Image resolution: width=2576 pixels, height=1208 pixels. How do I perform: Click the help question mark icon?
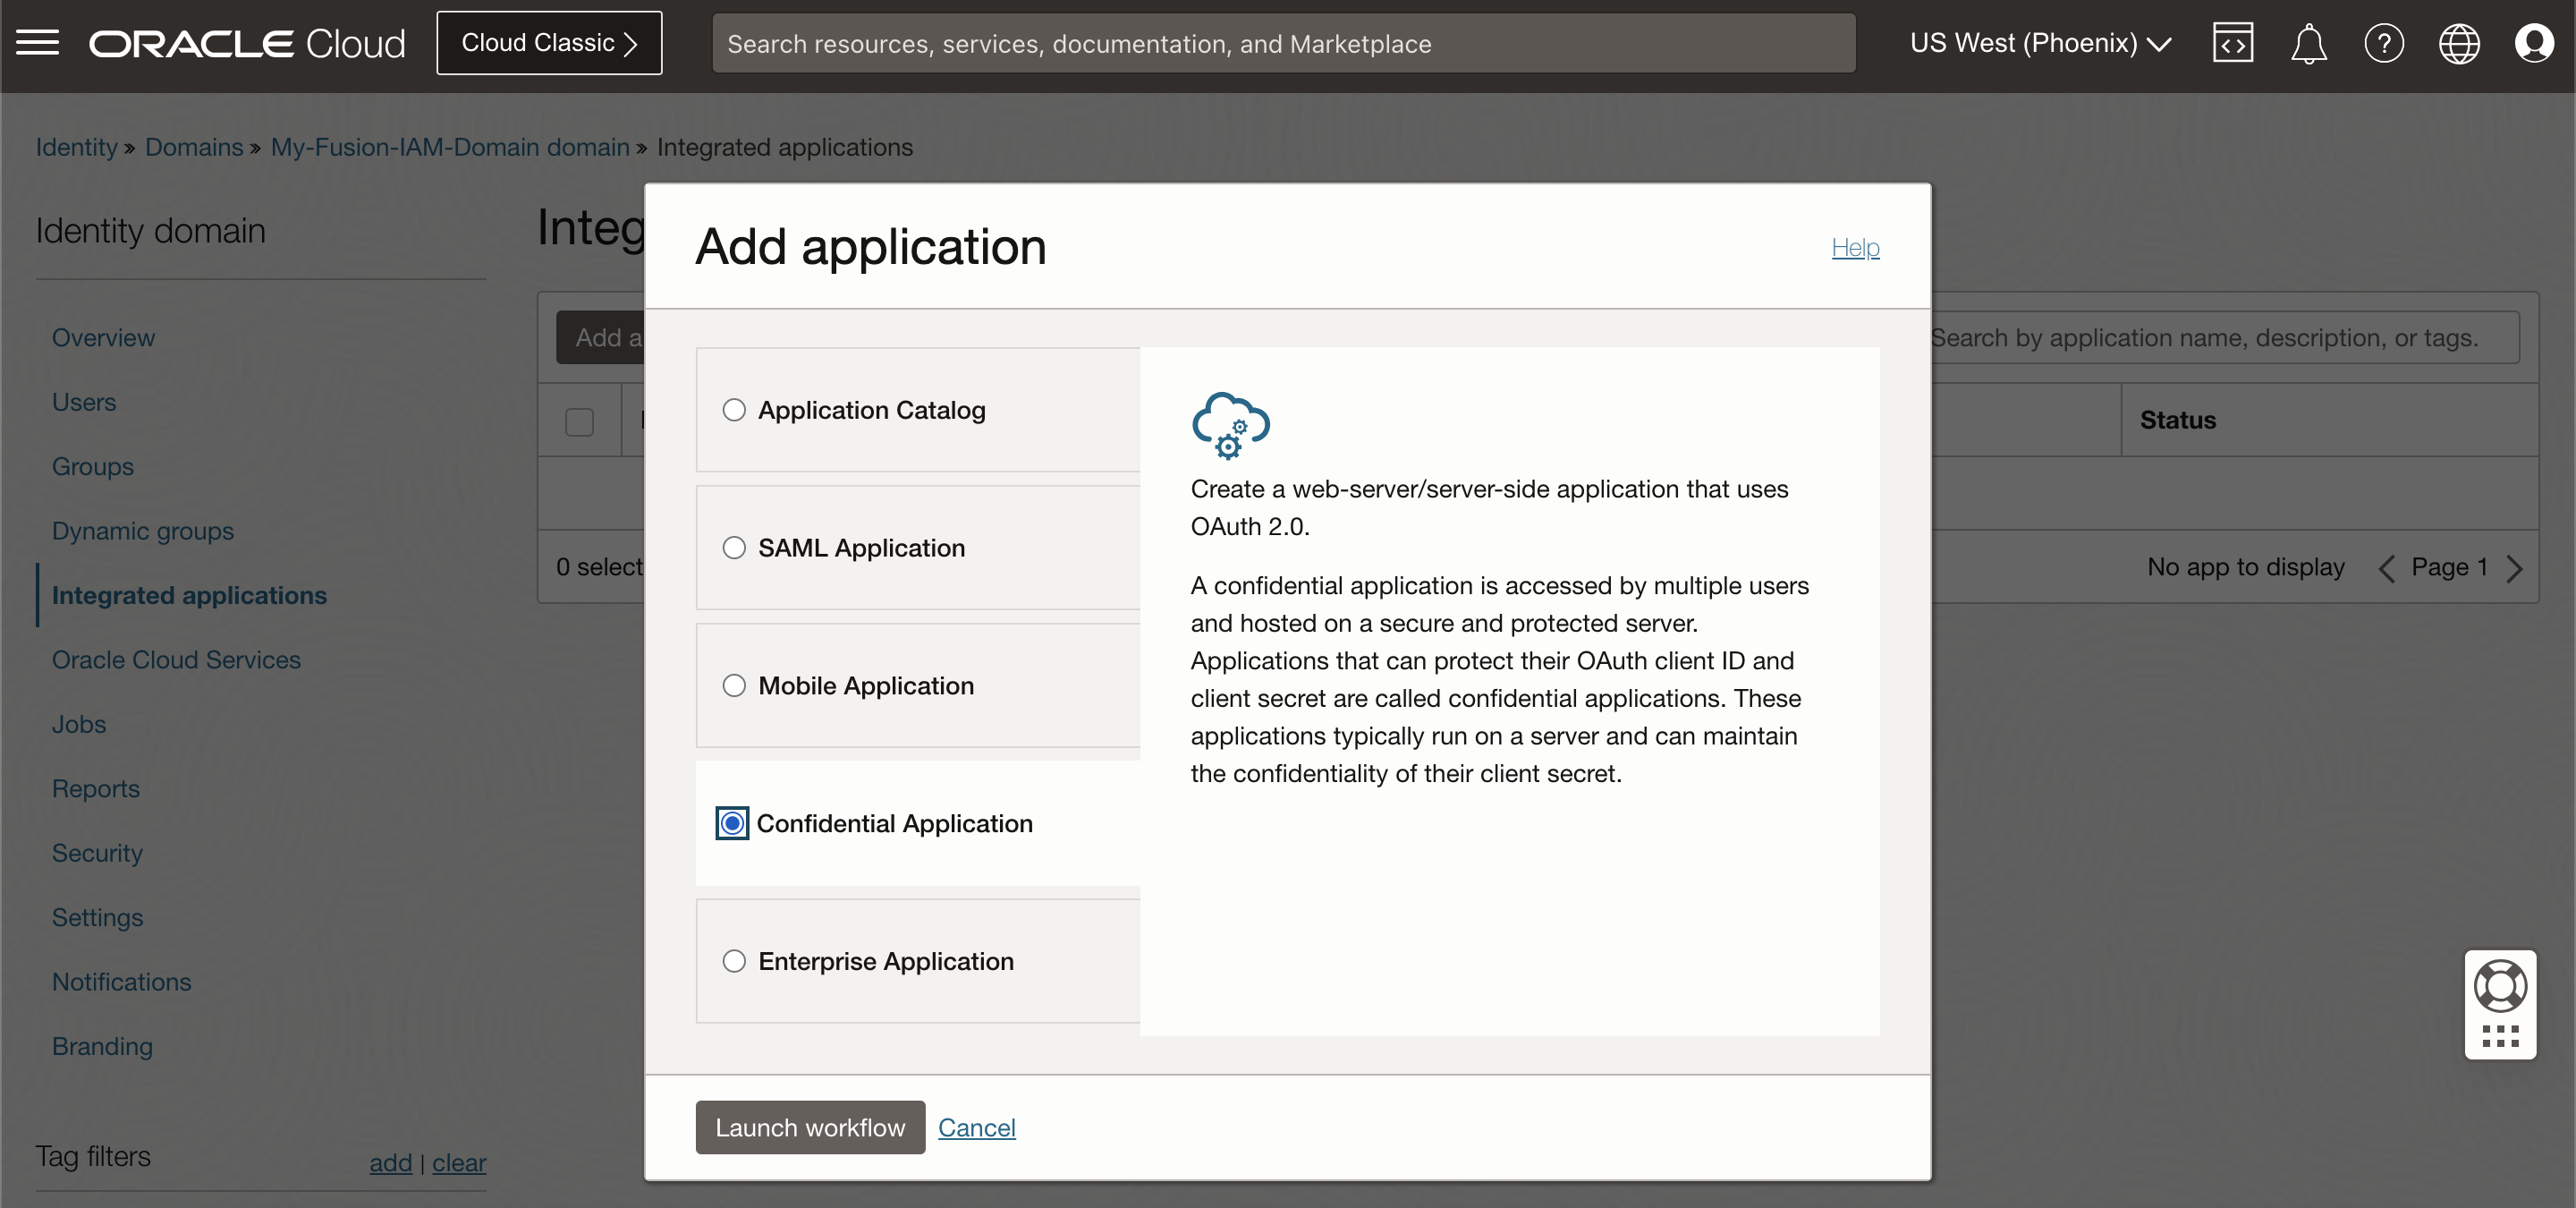[x=2383, y=43]
